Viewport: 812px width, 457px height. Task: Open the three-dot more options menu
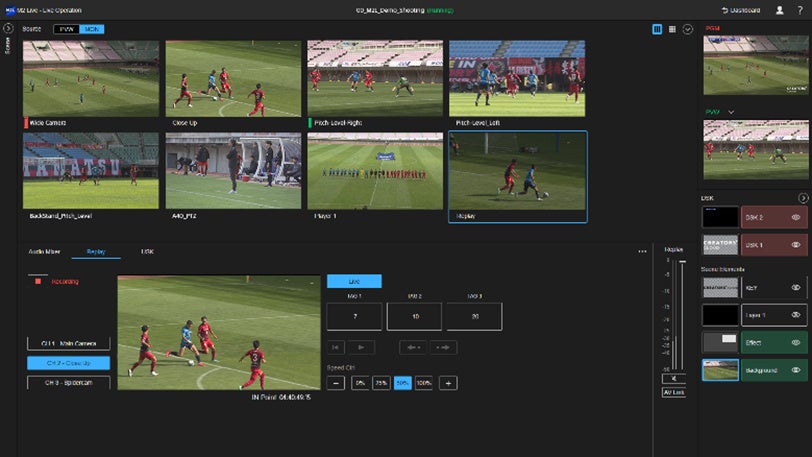642,251
